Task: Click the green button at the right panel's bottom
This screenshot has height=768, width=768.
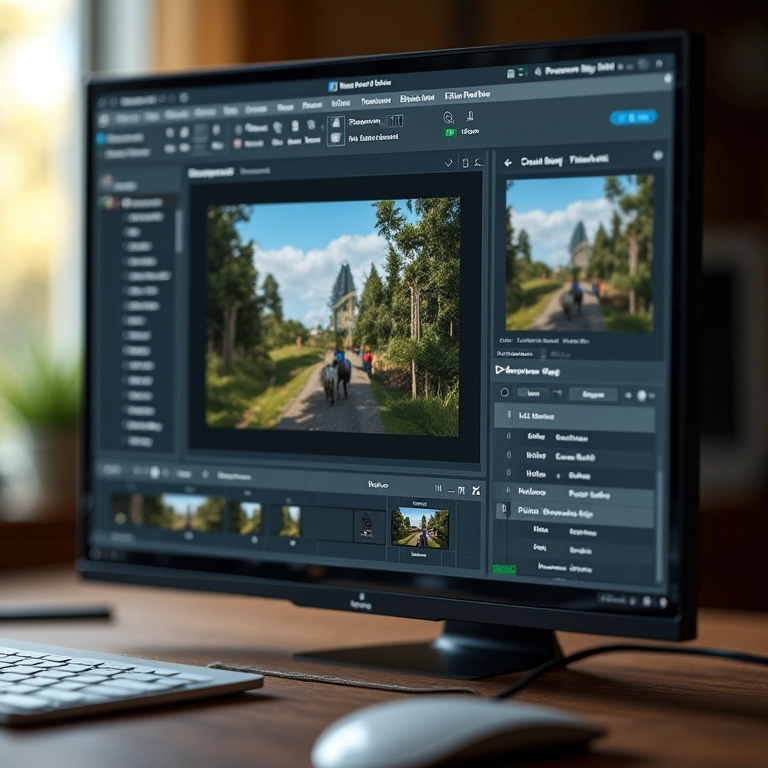Action: [504, 569]
